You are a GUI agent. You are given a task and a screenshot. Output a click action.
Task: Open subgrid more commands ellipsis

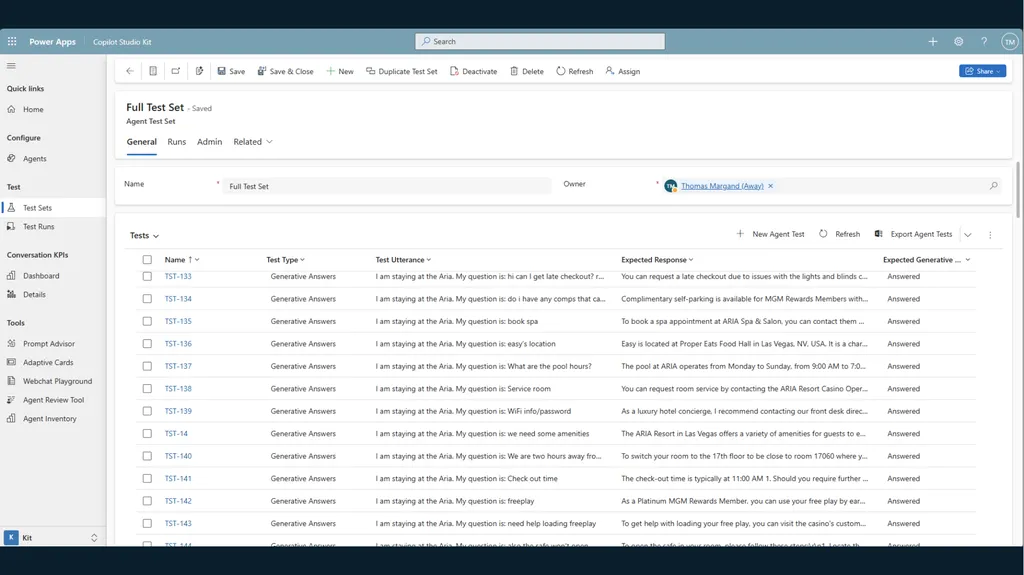click(990, 235)
